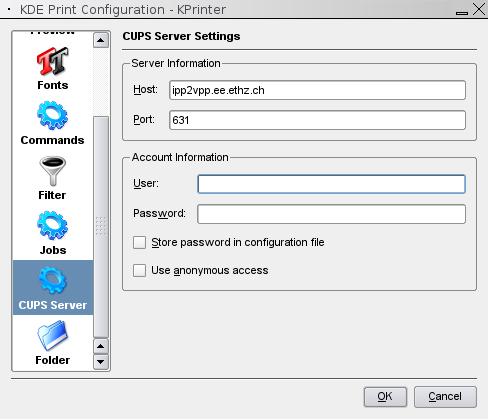
Task: Check Use anonymous access
Action: 139,270
